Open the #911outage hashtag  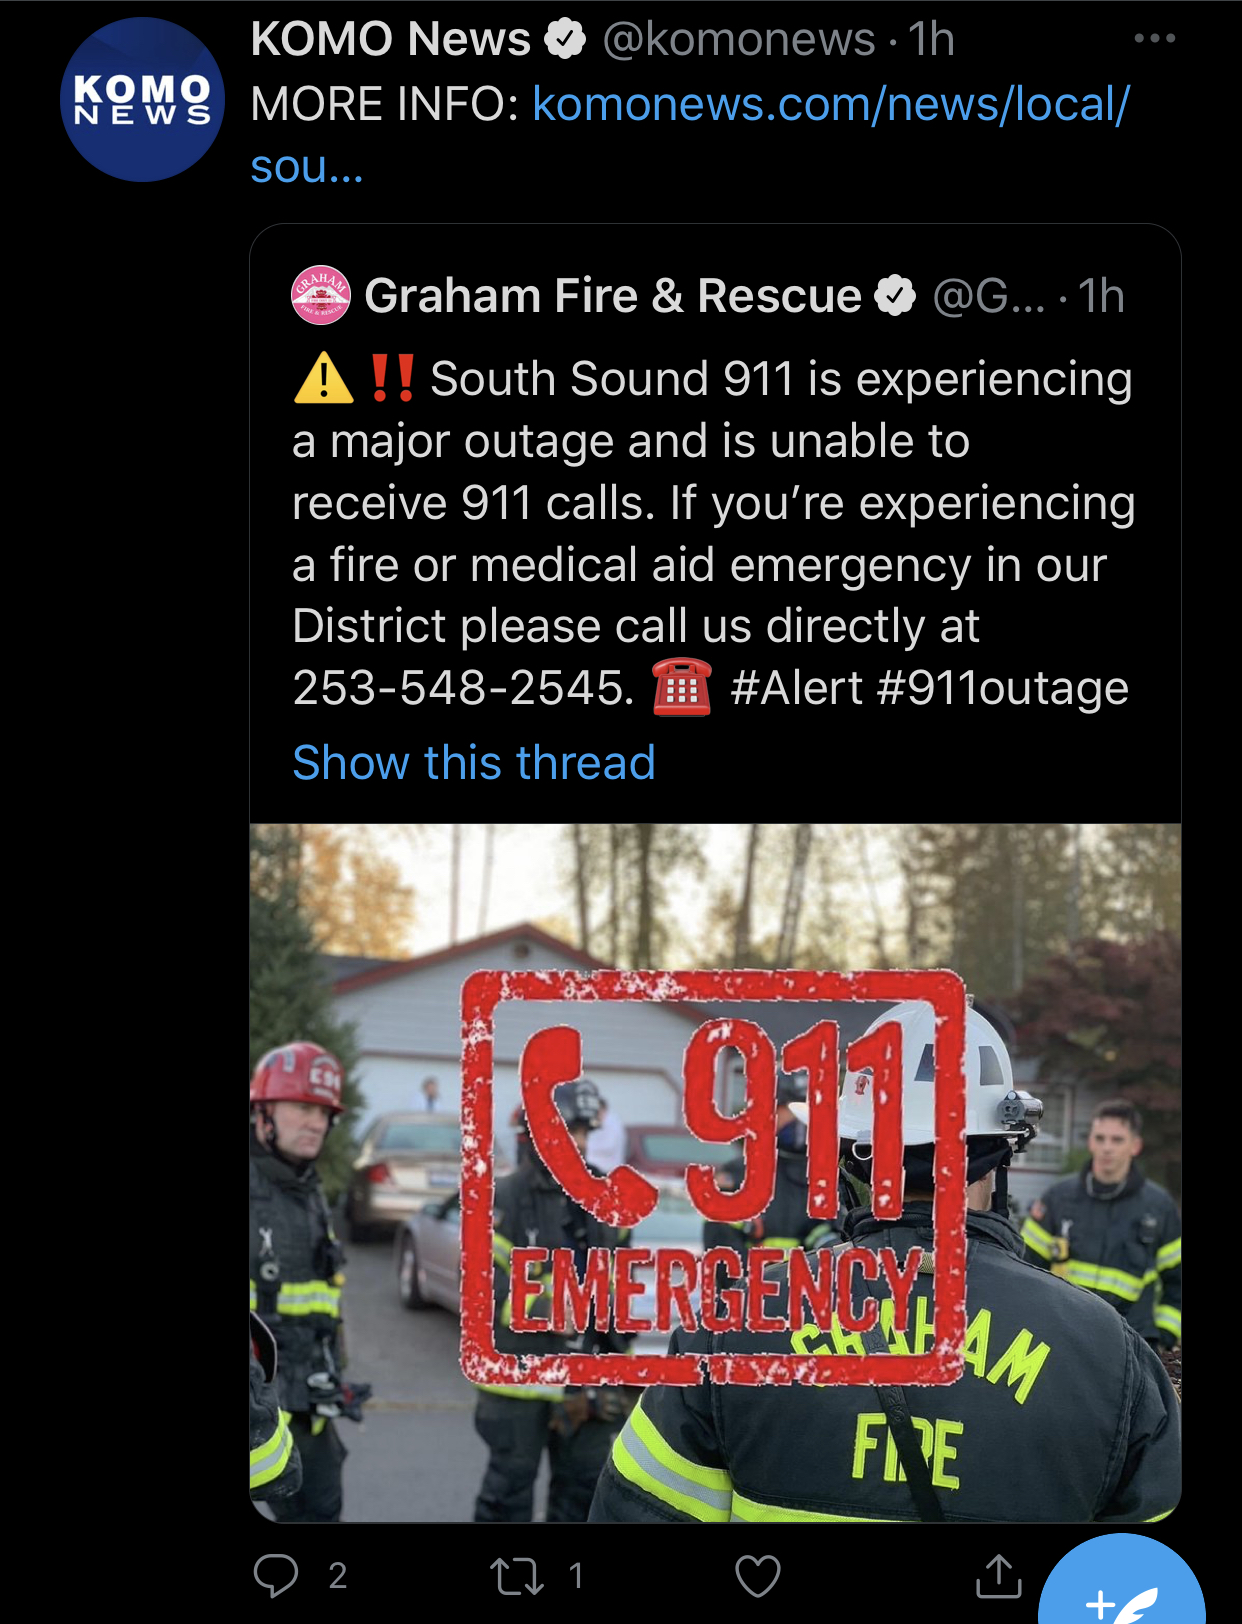pos(1002,688)
